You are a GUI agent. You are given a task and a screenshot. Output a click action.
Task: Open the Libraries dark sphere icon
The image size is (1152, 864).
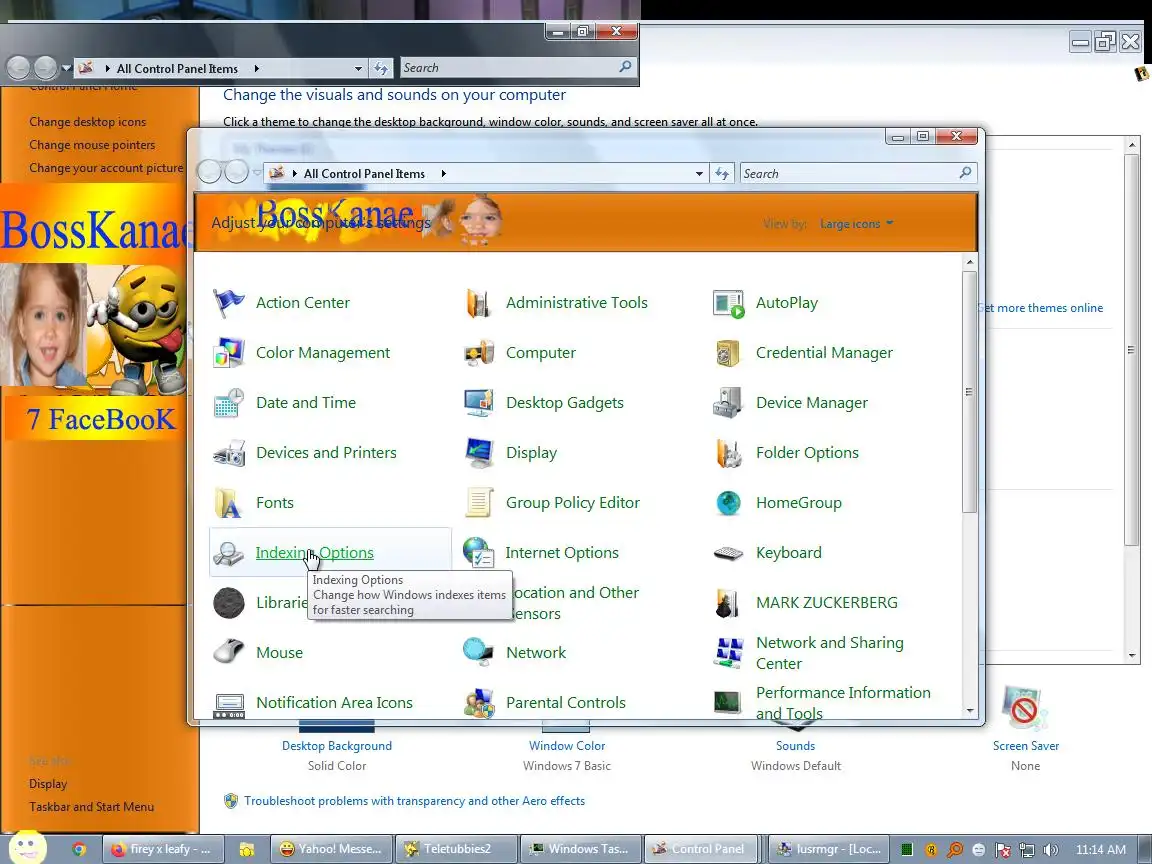[228, 602]
